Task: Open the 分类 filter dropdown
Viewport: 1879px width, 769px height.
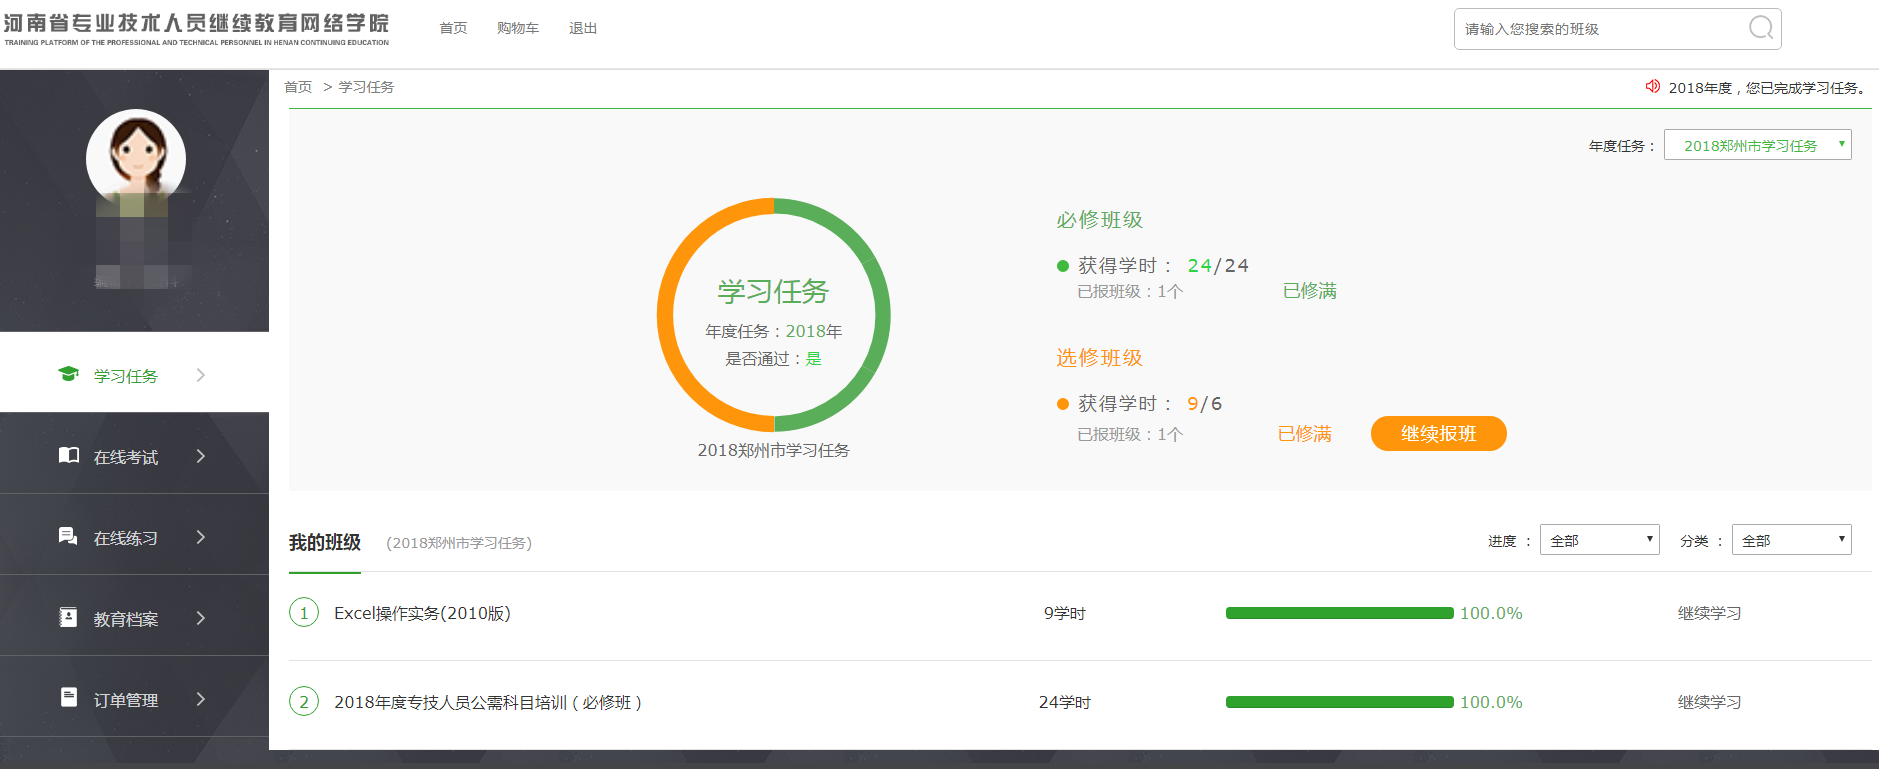Action: click(x=1791, y=540)
